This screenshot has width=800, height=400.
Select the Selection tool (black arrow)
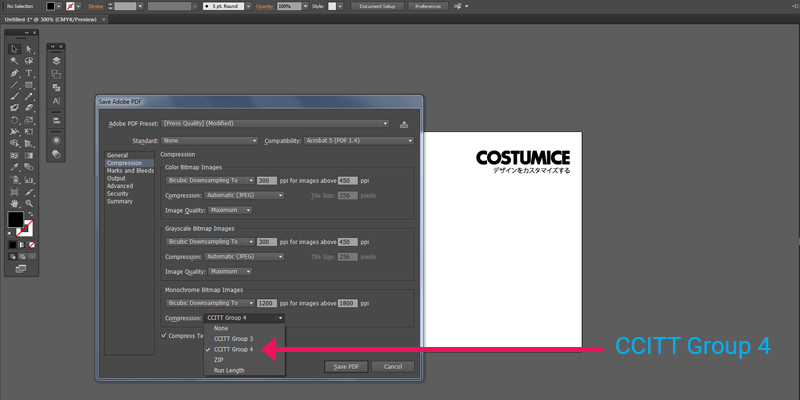pyautogui.click(x=15, y=49)
